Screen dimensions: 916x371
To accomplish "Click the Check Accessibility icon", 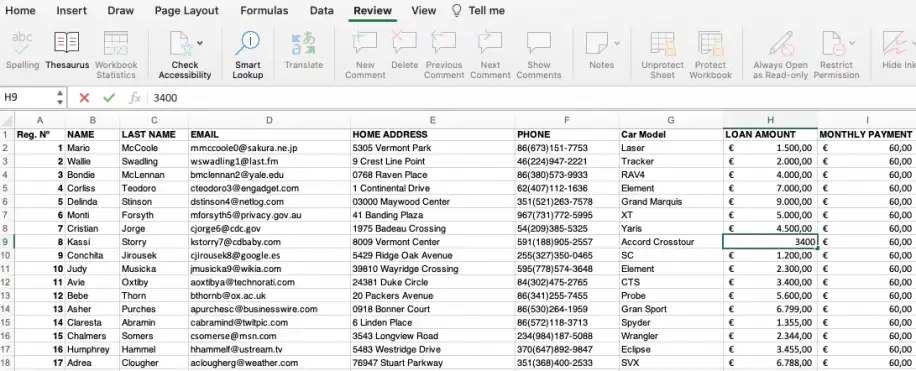I will click(181, 43).
